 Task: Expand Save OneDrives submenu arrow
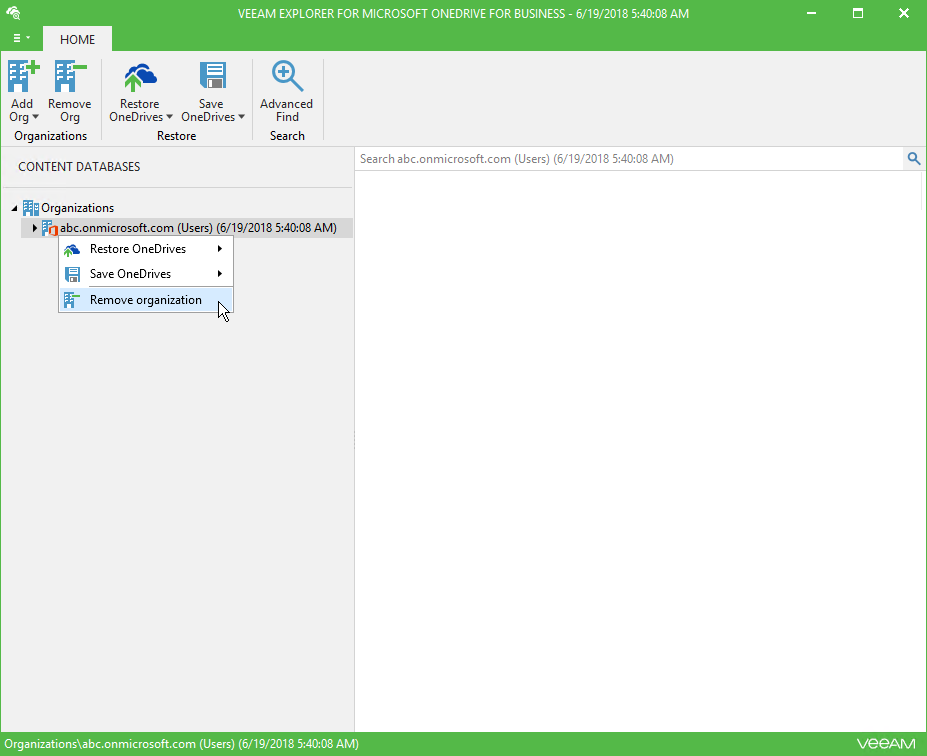pyautogui.click(x=220, y=274)
